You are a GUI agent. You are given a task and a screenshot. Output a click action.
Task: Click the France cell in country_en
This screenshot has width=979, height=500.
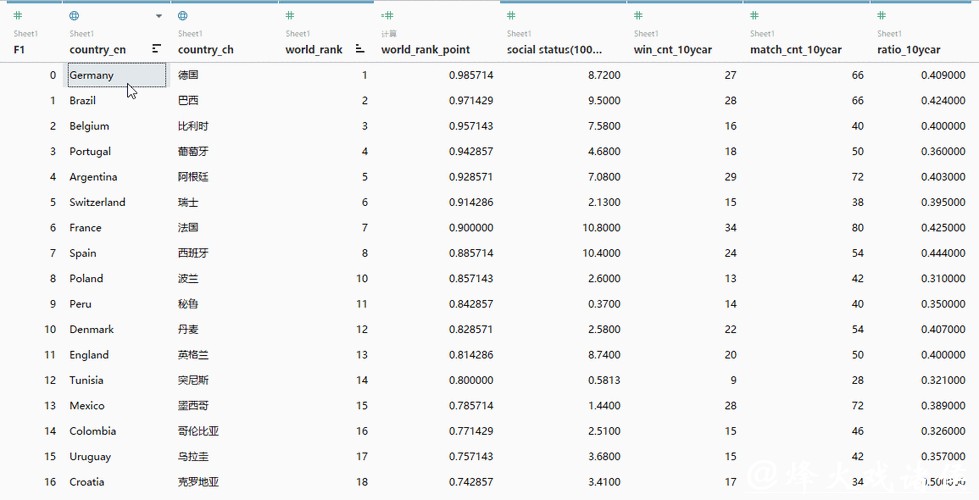pos(85,228)
